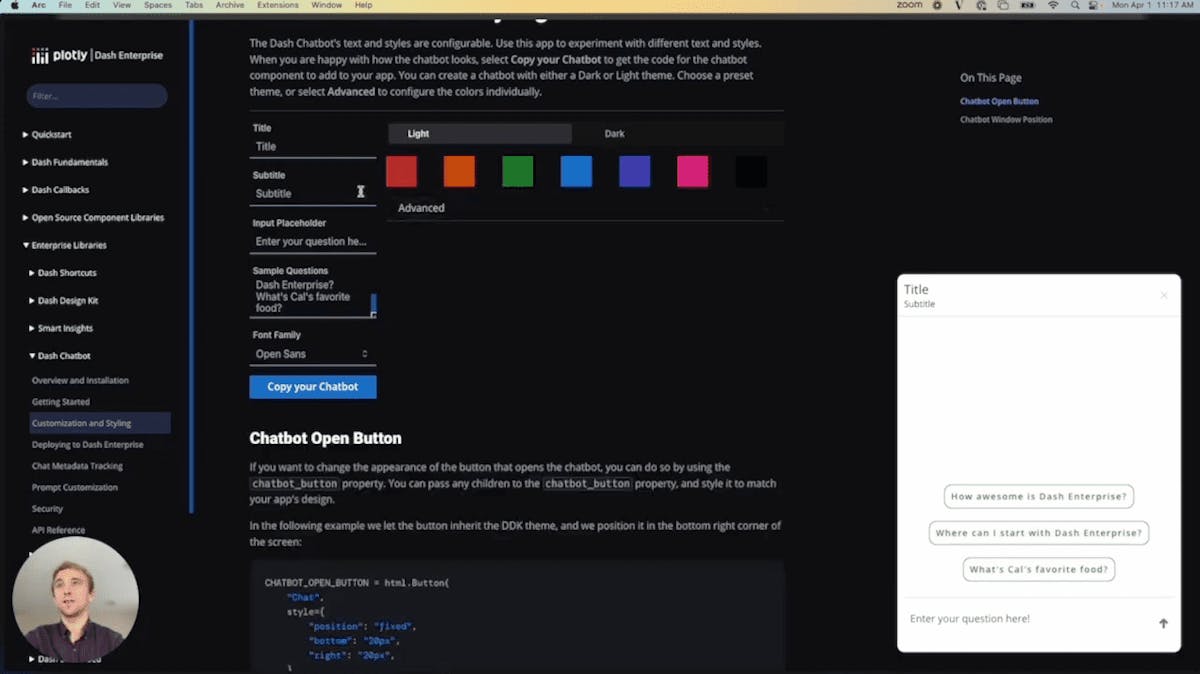Close the chatbot preview window

1164,295
